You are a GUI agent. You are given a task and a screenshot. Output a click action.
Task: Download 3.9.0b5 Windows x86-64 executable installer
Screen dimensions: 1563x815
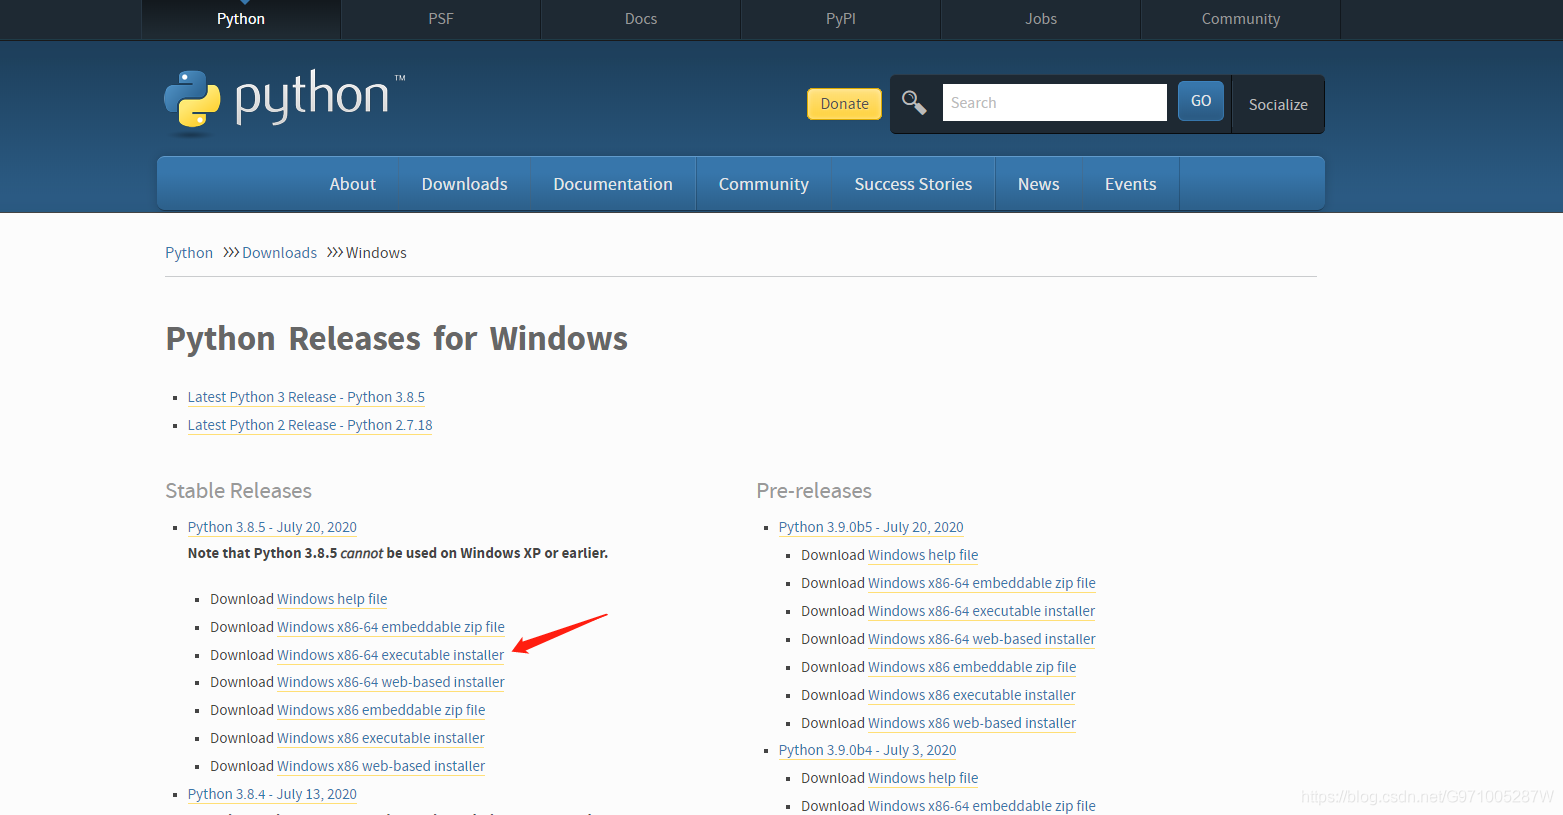click(982, 611)
